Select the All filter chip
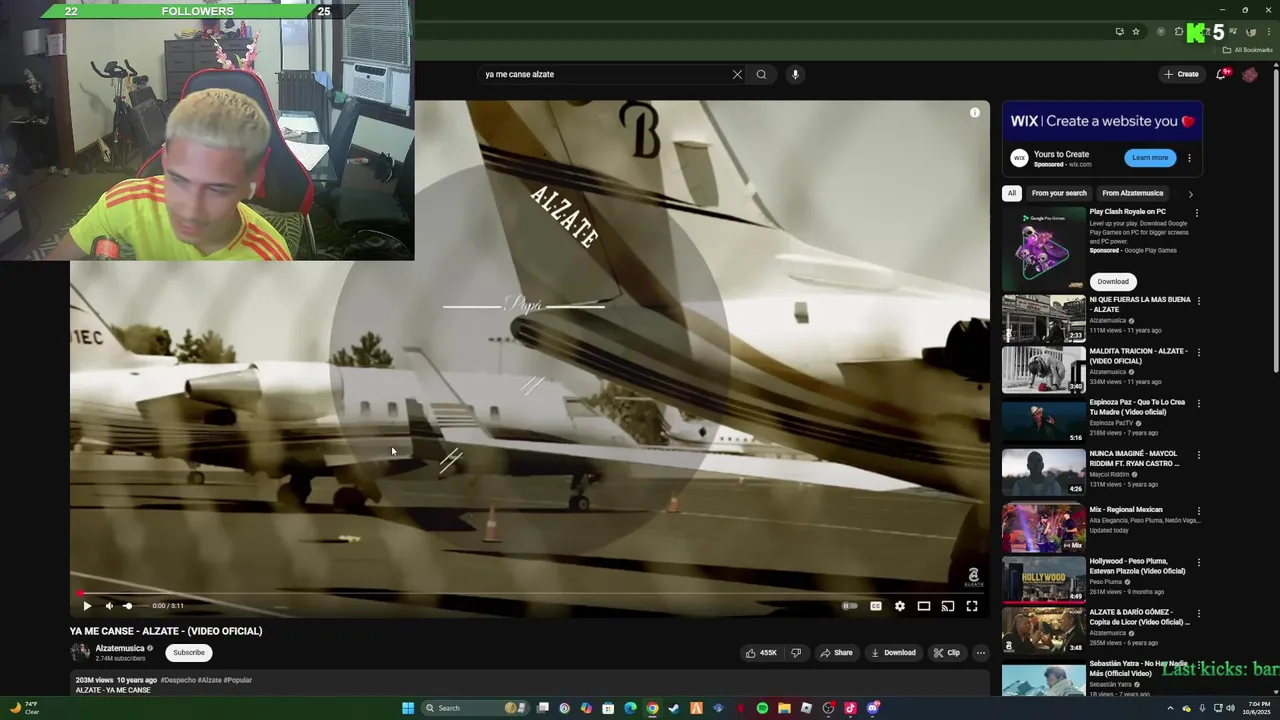 [1012, 193]
